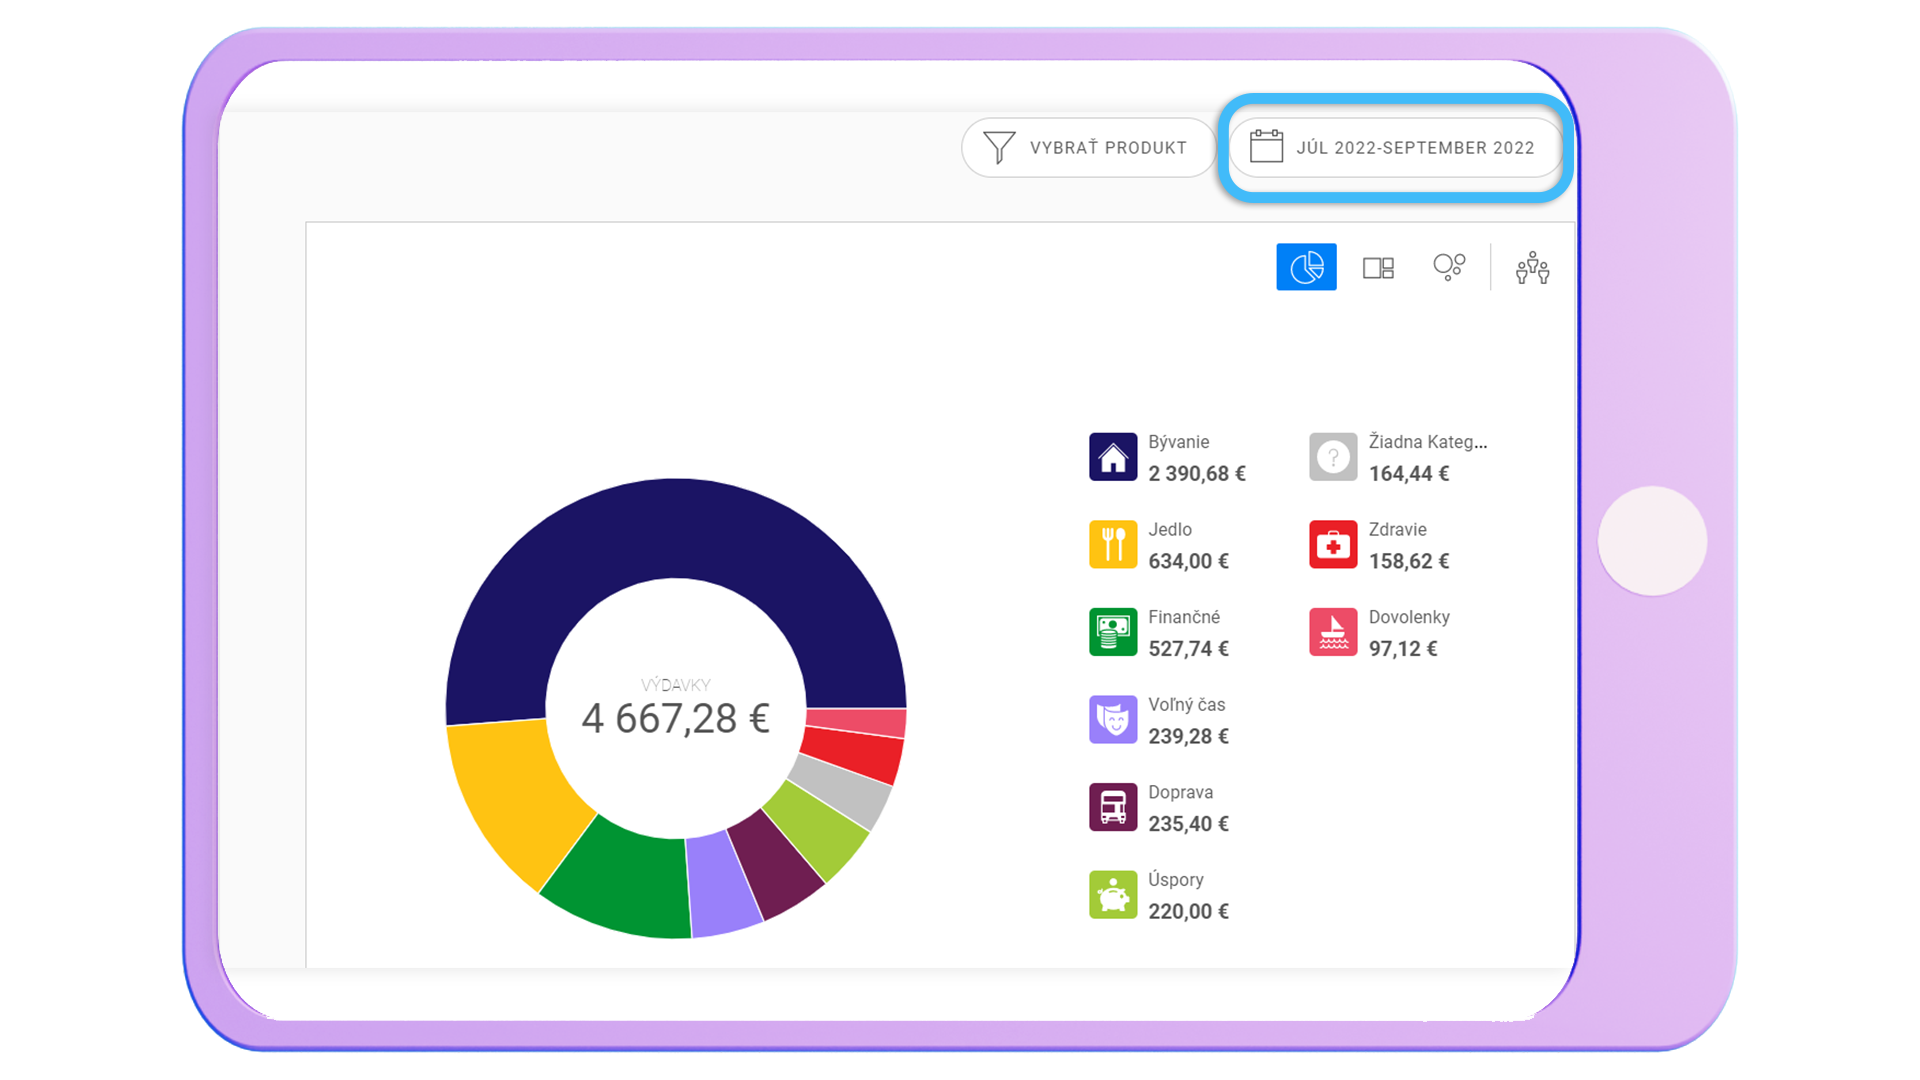Click the Finančné amount 527,74 €
Viewport: 1920px width, 1080px height.
coord(1188,649)
